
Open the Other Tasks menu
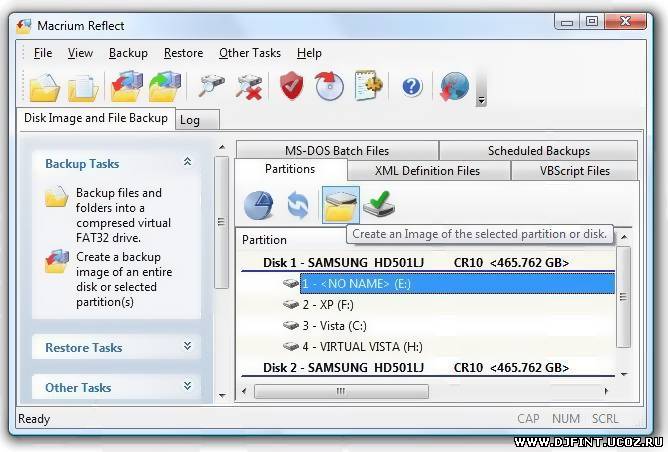click(x=250, y=53)
